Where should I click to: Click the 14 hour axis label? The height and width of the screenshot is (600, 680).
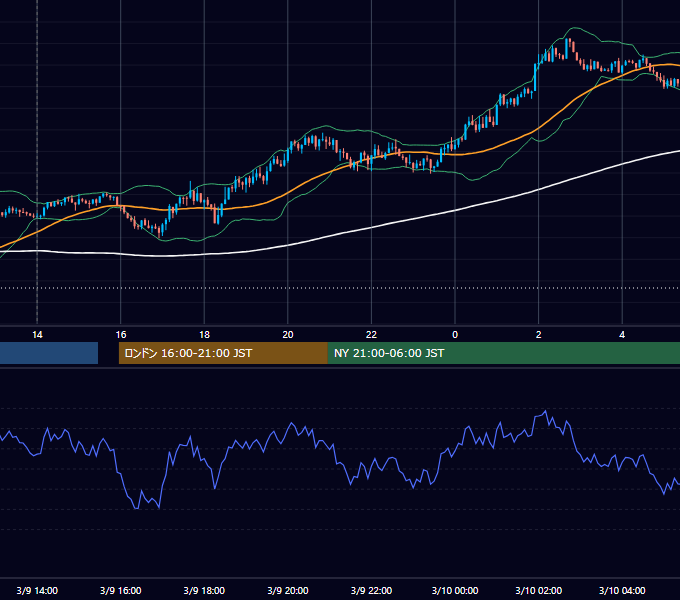[x=37, y=335]
